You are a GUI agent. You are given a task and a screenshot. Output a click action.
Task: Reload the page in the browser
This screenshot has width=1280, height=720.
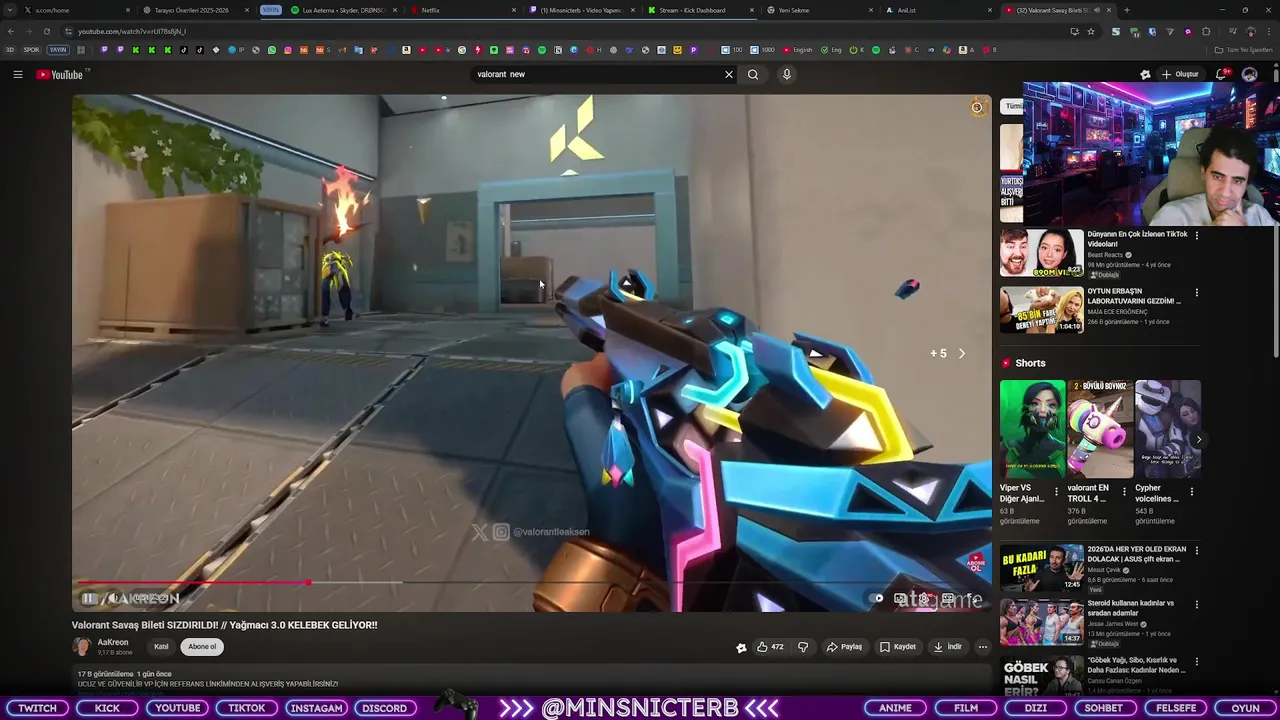tap(46, 31)
